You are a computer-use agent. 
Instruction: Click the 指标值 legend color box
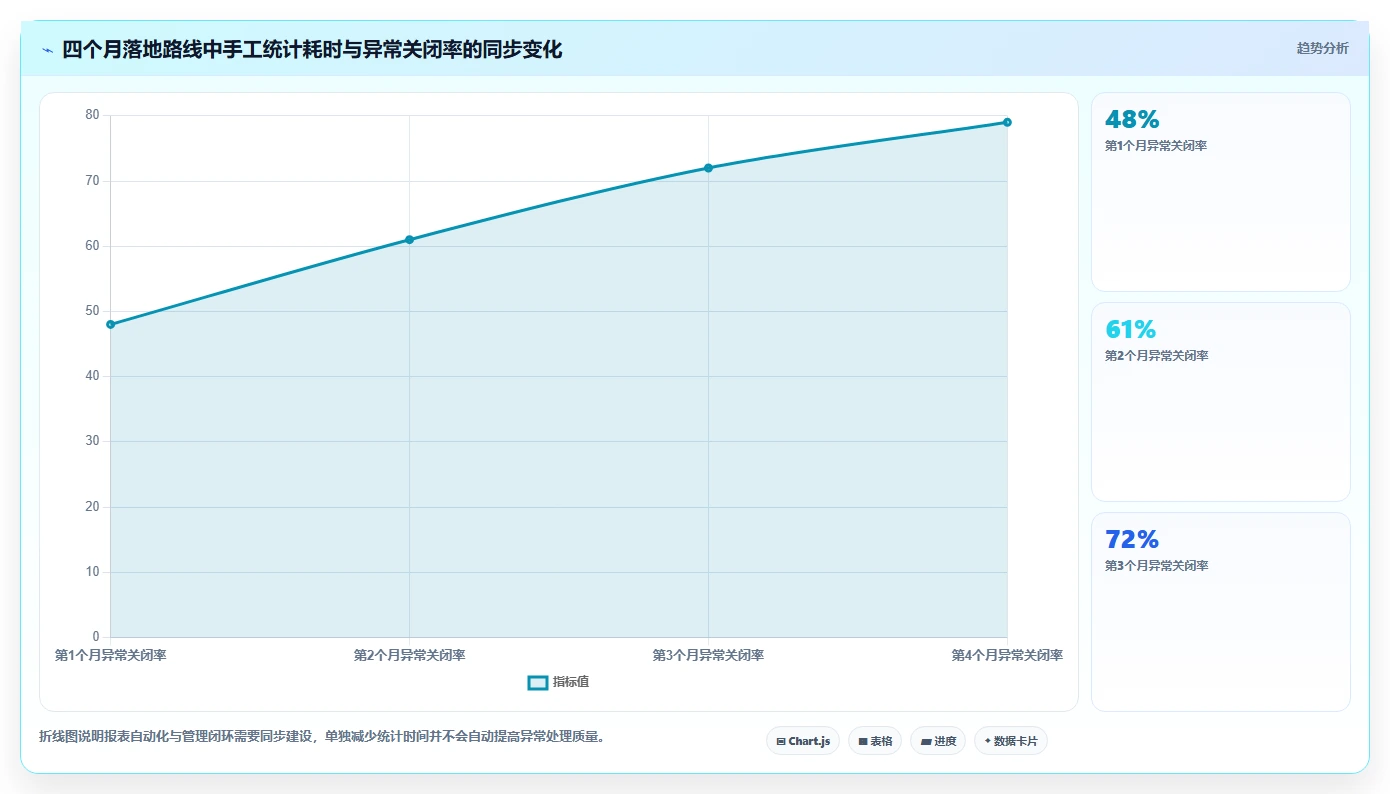tap(537, 682)
